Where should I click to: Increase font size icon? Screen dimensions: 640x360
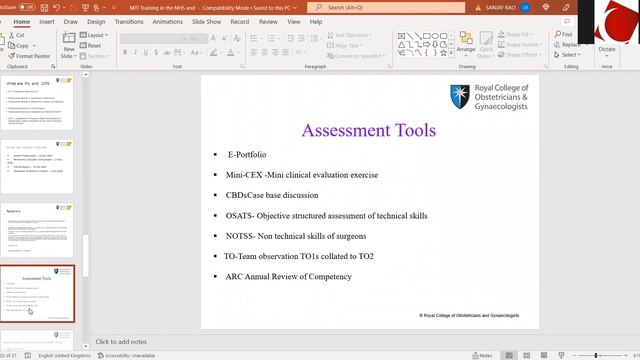click(x=213, y=38)
